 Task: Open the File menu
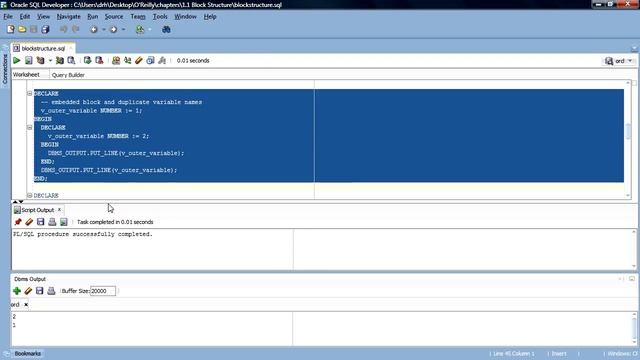click(x=8, y=17)
